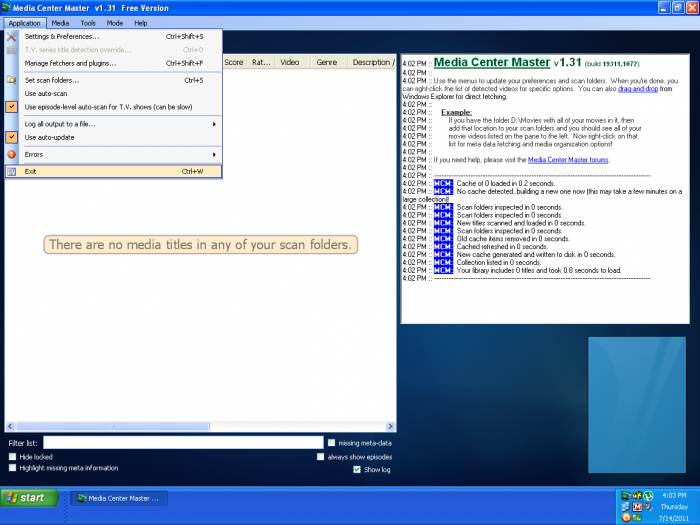This screenshot has height=525, width=700.
Task: Sort by the Genre column header
Action: pyautogui.click(x=327, y=62)
